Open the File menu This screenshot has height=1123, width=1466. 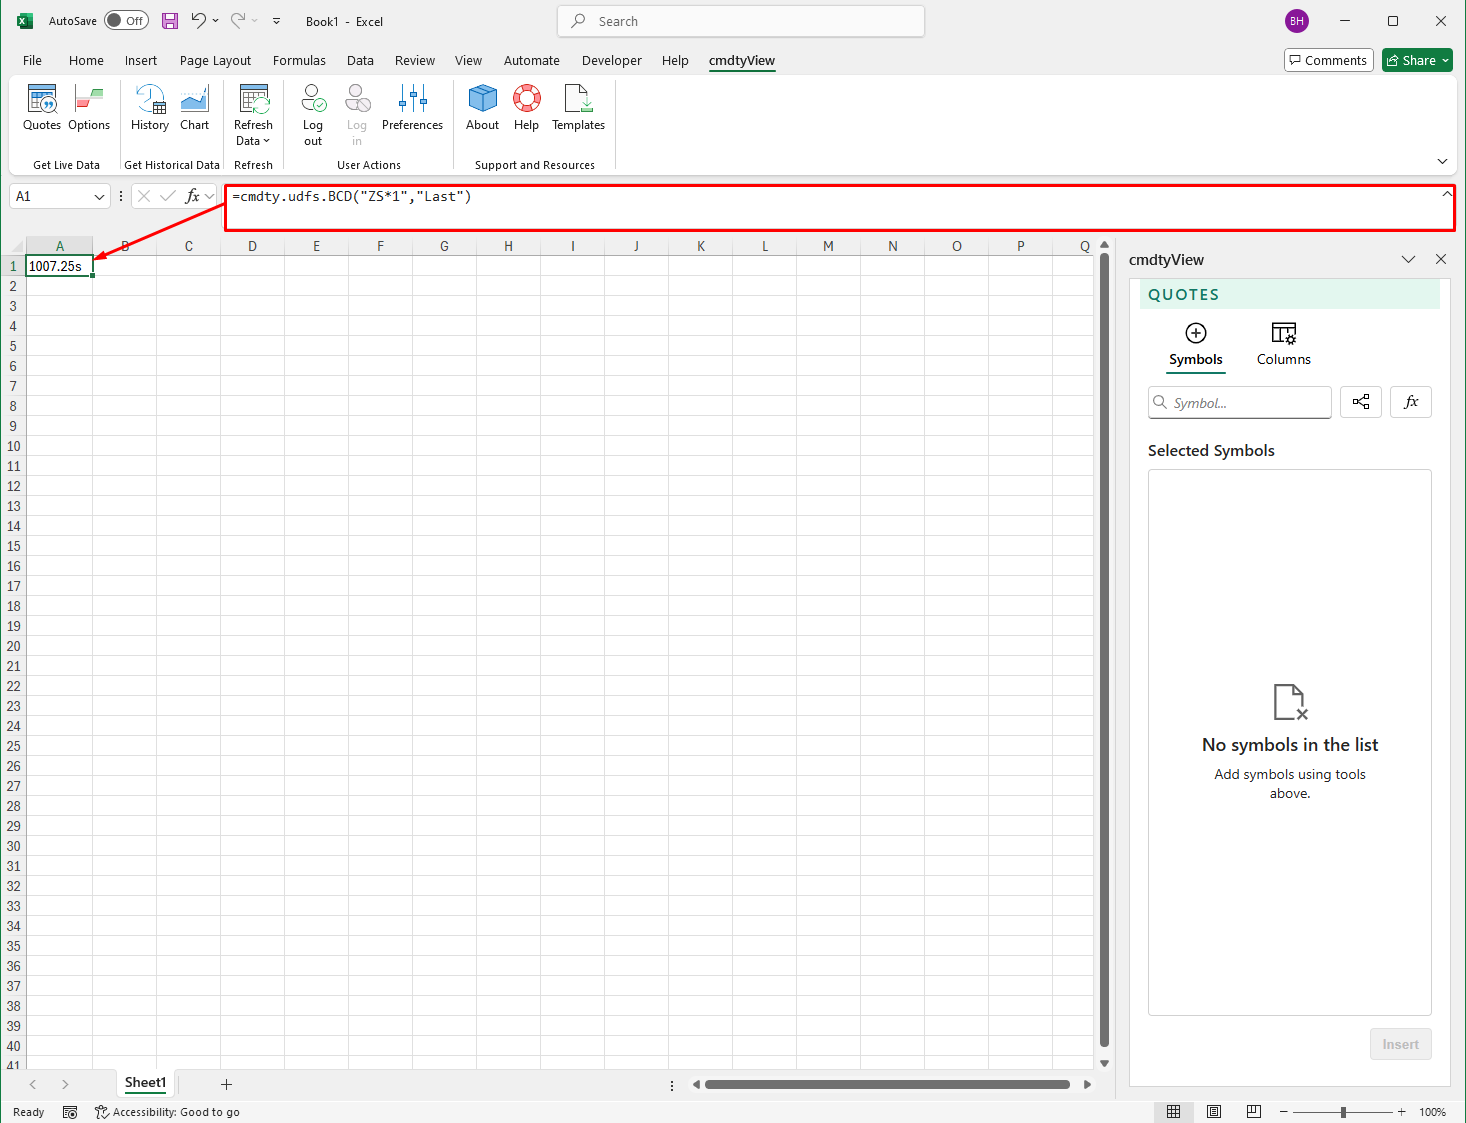tap(32, 60)
